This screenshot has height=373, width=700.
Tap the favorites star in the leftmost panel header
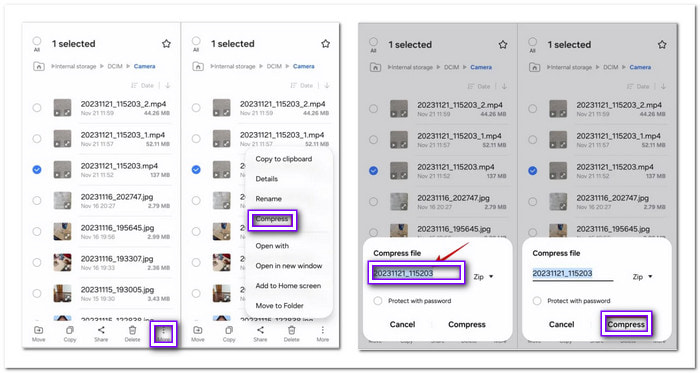coord(167,44)
